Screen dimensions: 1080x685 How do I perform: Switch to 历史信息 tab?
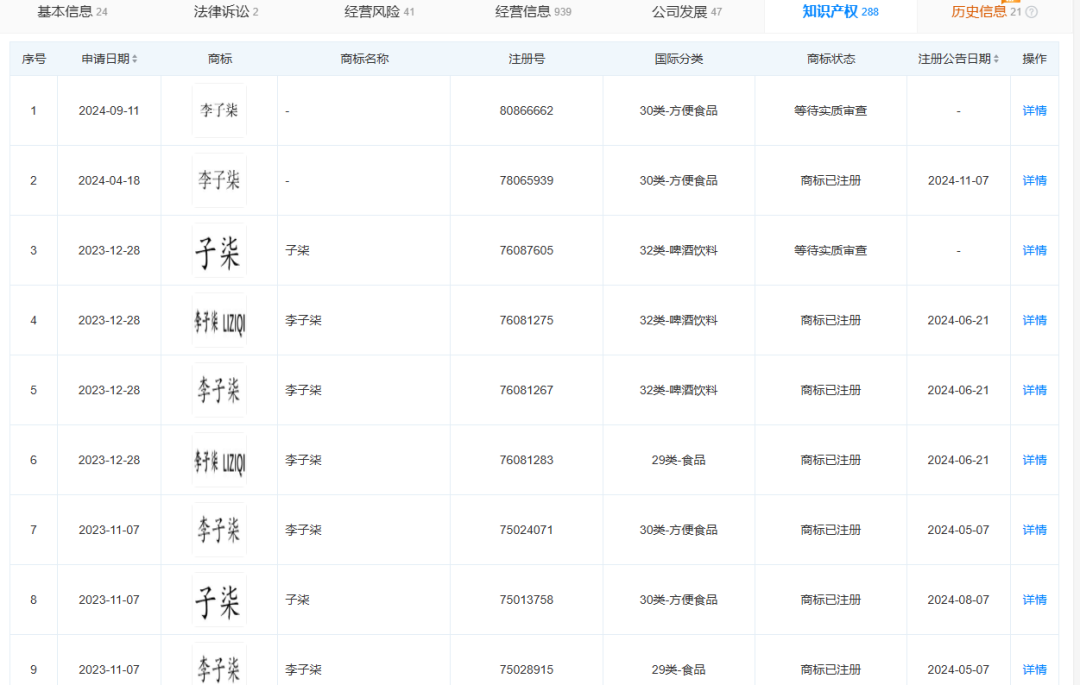(985, 12)
